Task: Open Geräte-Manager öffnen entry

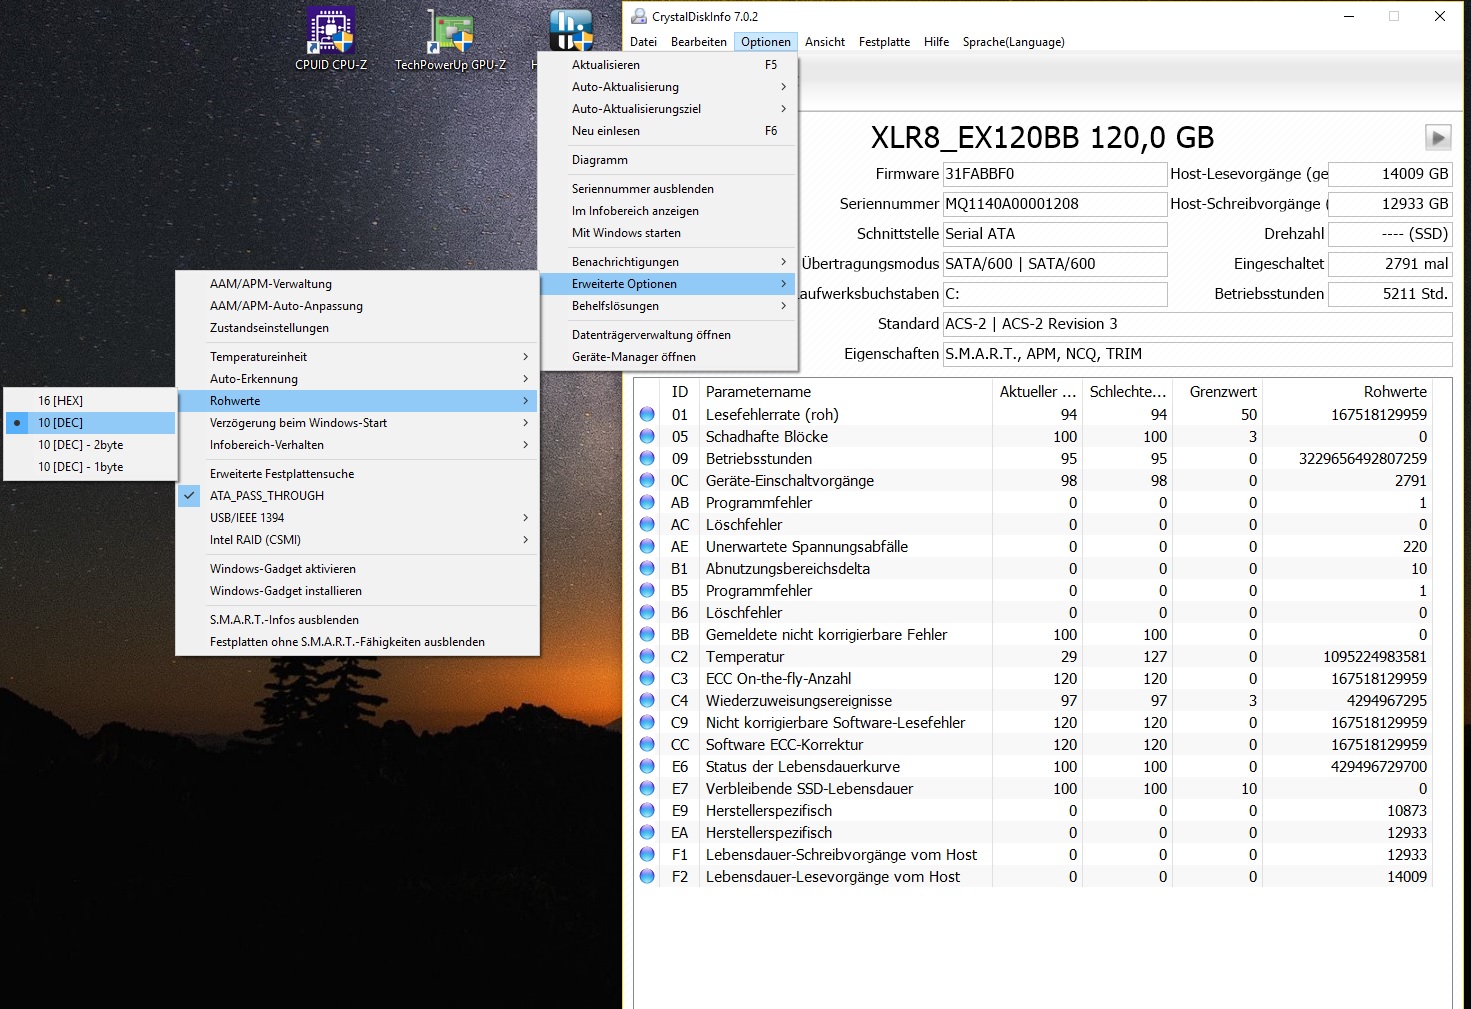Action: point(668,357)
